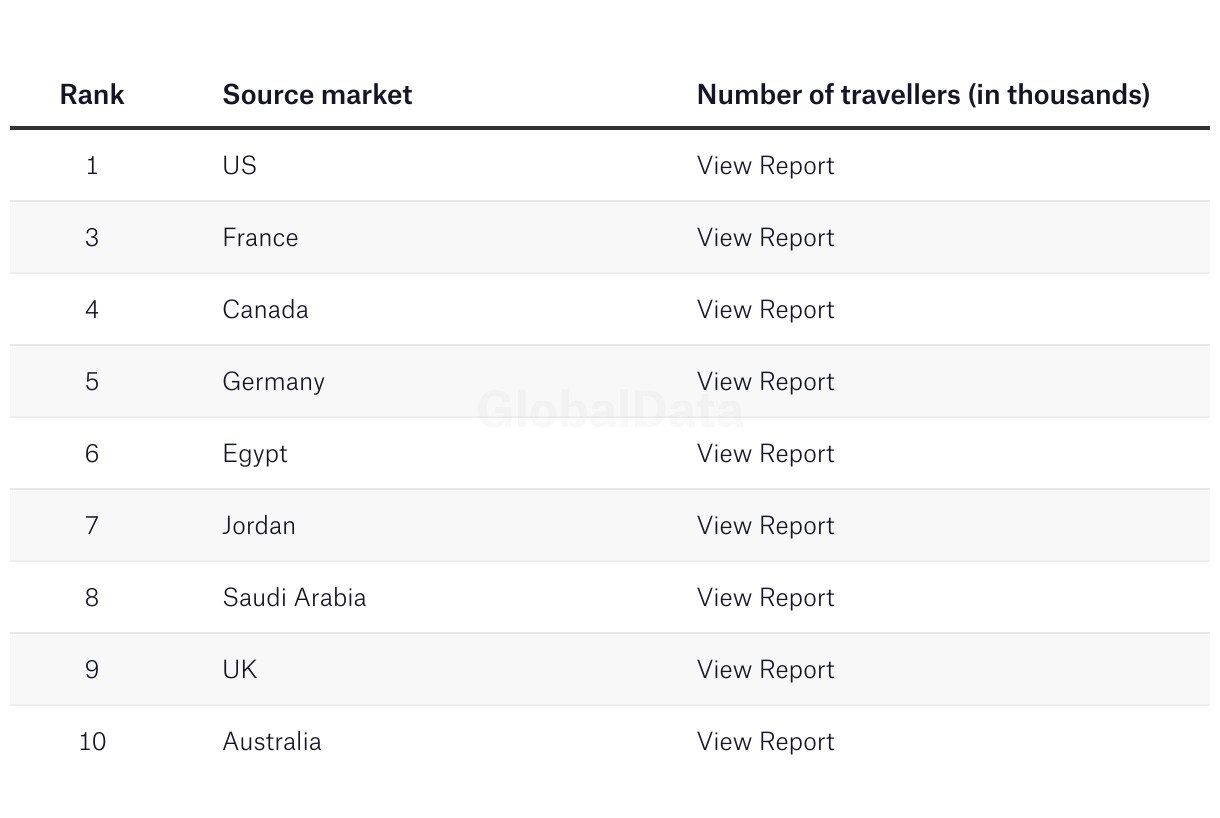Open the Jordan View Report link
This screenshot has height=818, width=1220.
pos(765,526)
